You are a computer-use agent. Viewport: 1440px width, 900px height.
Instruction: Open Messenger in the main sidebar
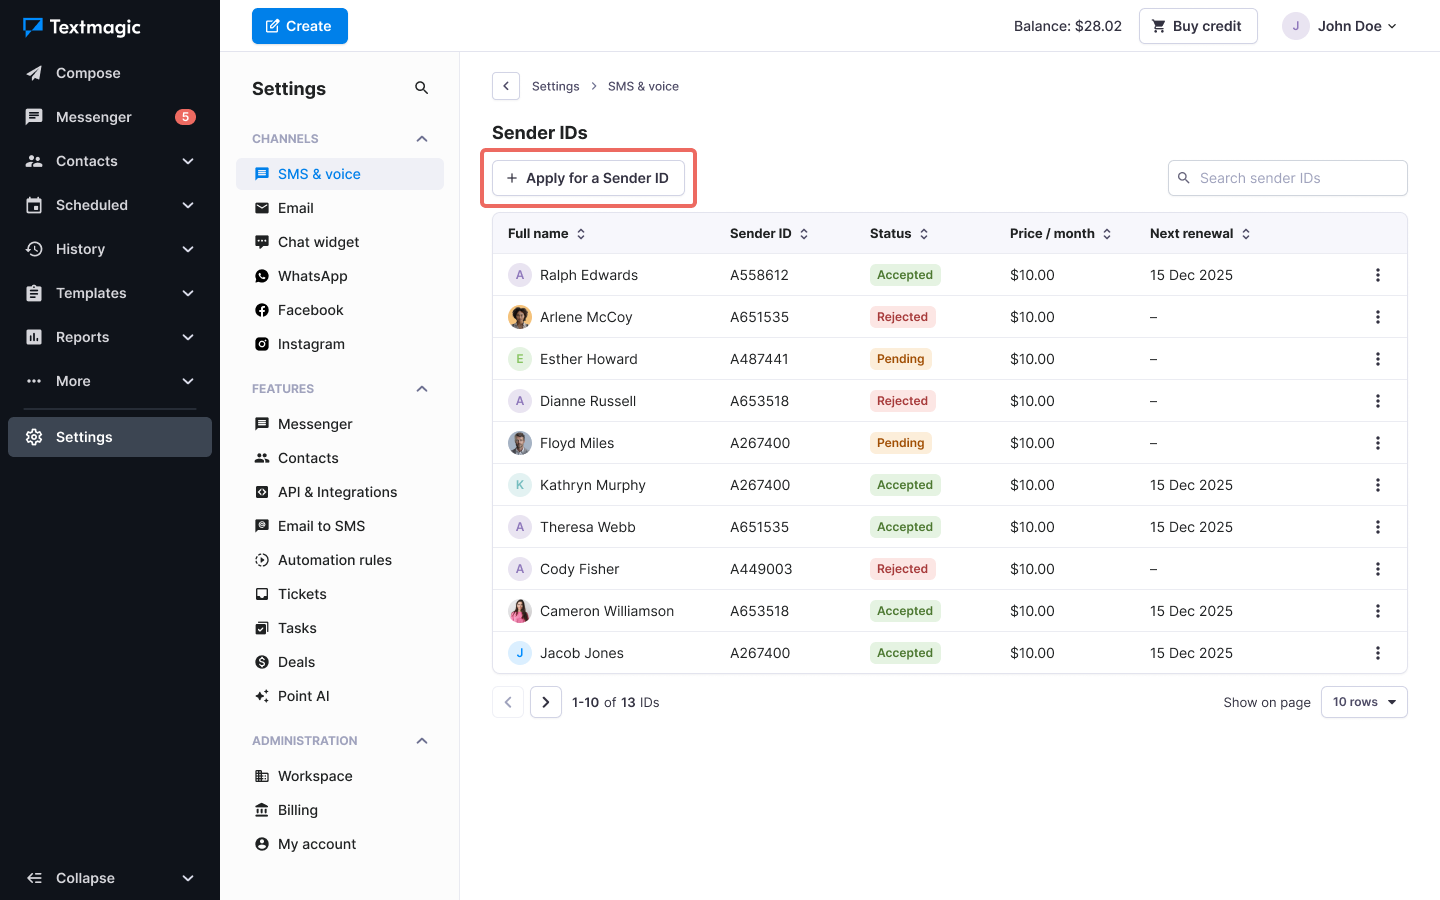coord(94,117)
